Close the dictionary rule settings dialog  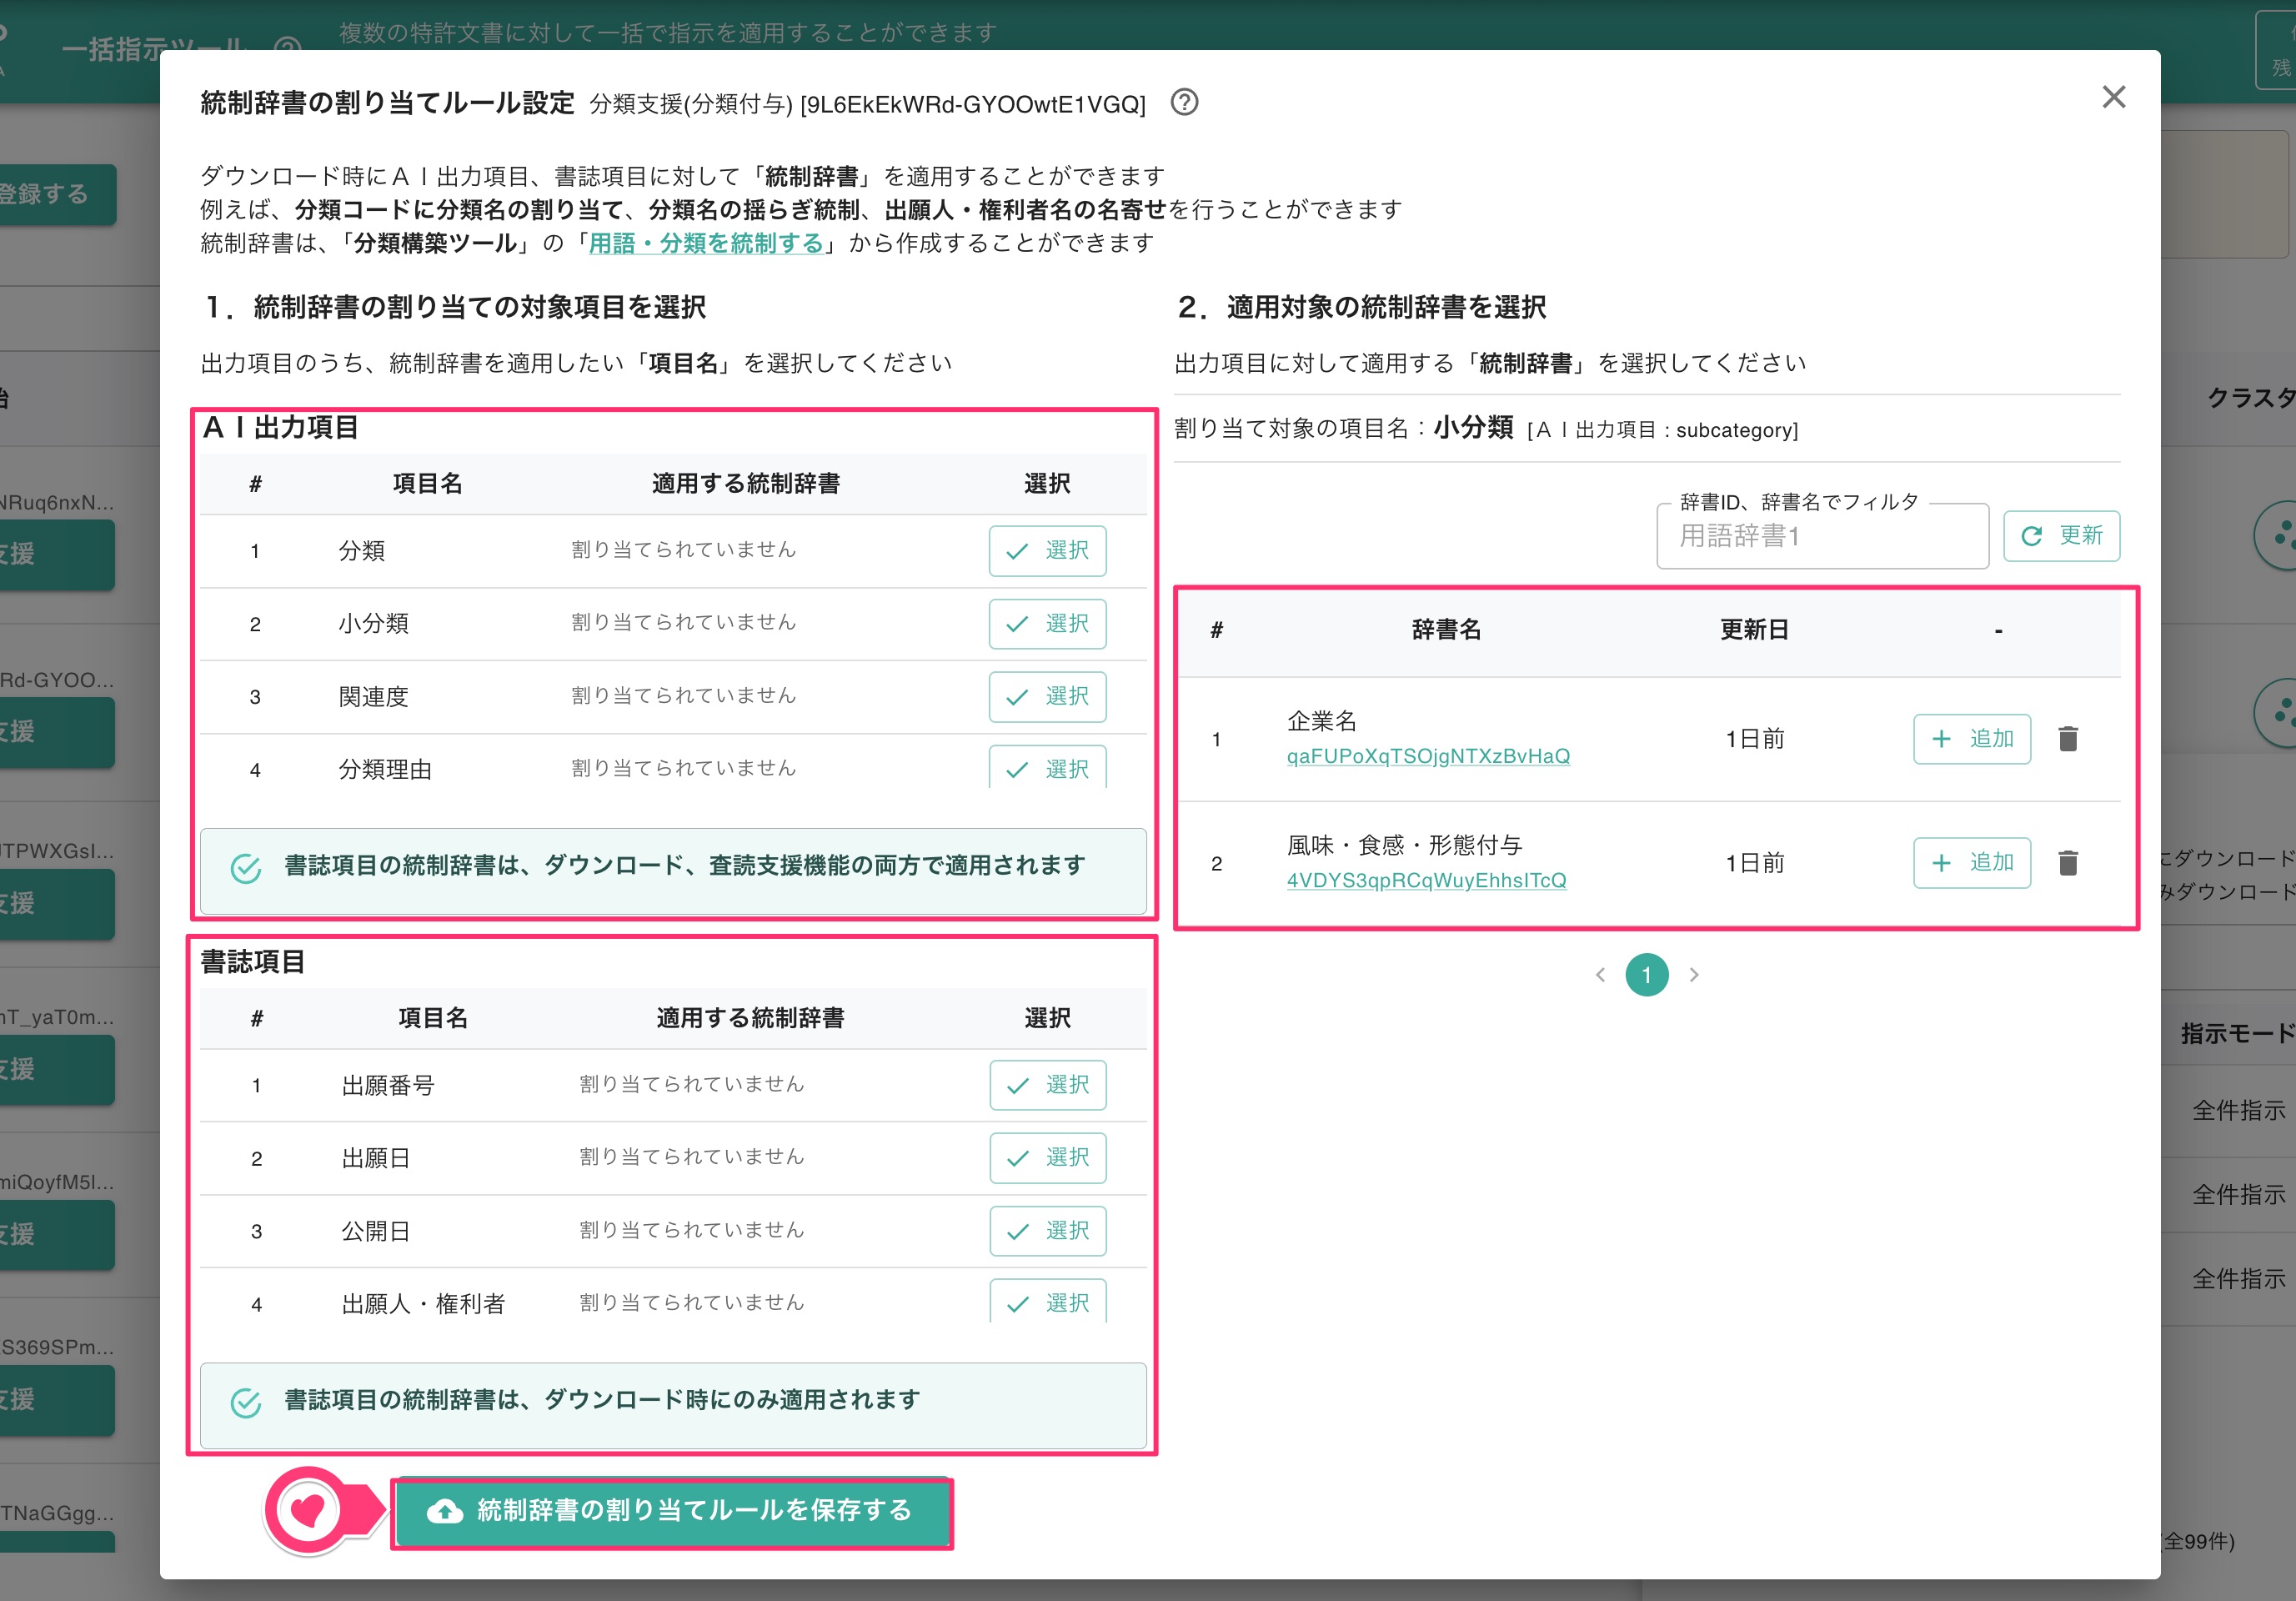[x=2113, y=97]
